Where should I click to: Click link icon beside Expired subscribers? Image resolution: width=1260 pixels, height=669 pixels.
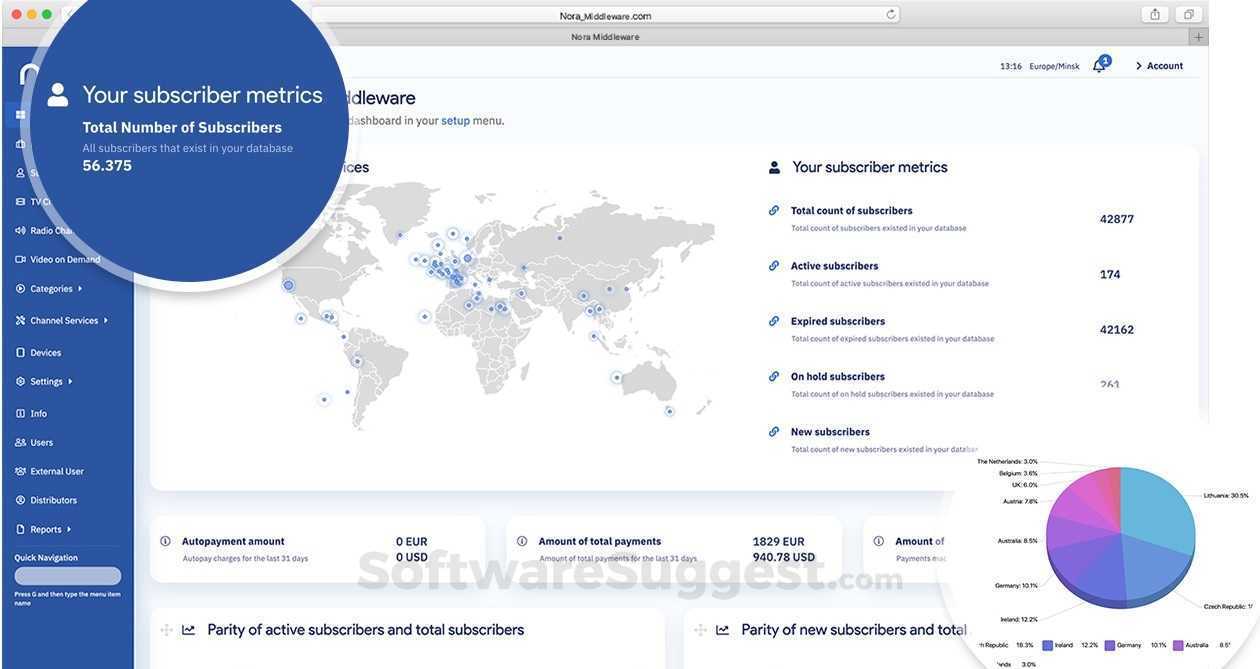[x=774, y=321]
